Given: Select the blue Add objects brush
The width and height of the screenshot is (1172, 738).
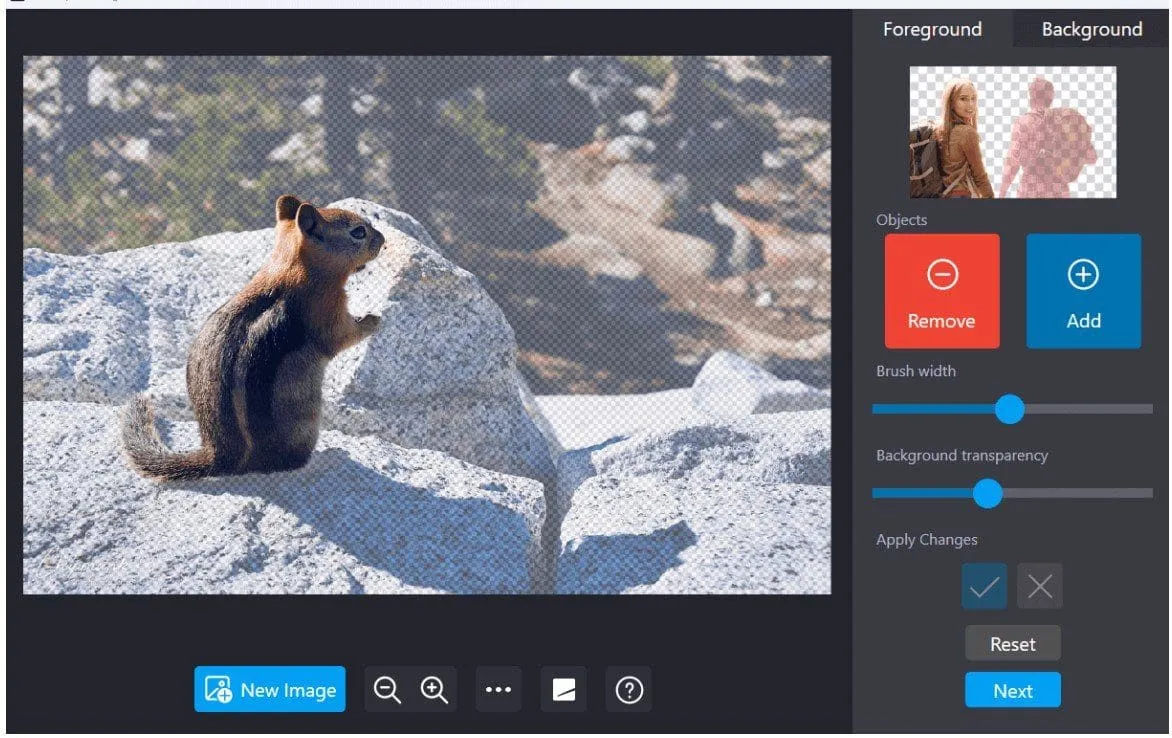Looking at the screenshot, I should 1083,291.
